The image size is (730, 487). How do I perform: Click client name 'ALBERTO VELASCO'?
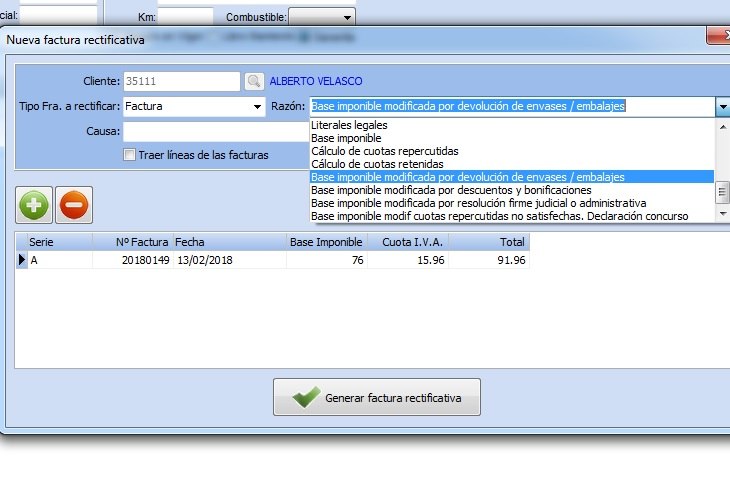point(316,81)
